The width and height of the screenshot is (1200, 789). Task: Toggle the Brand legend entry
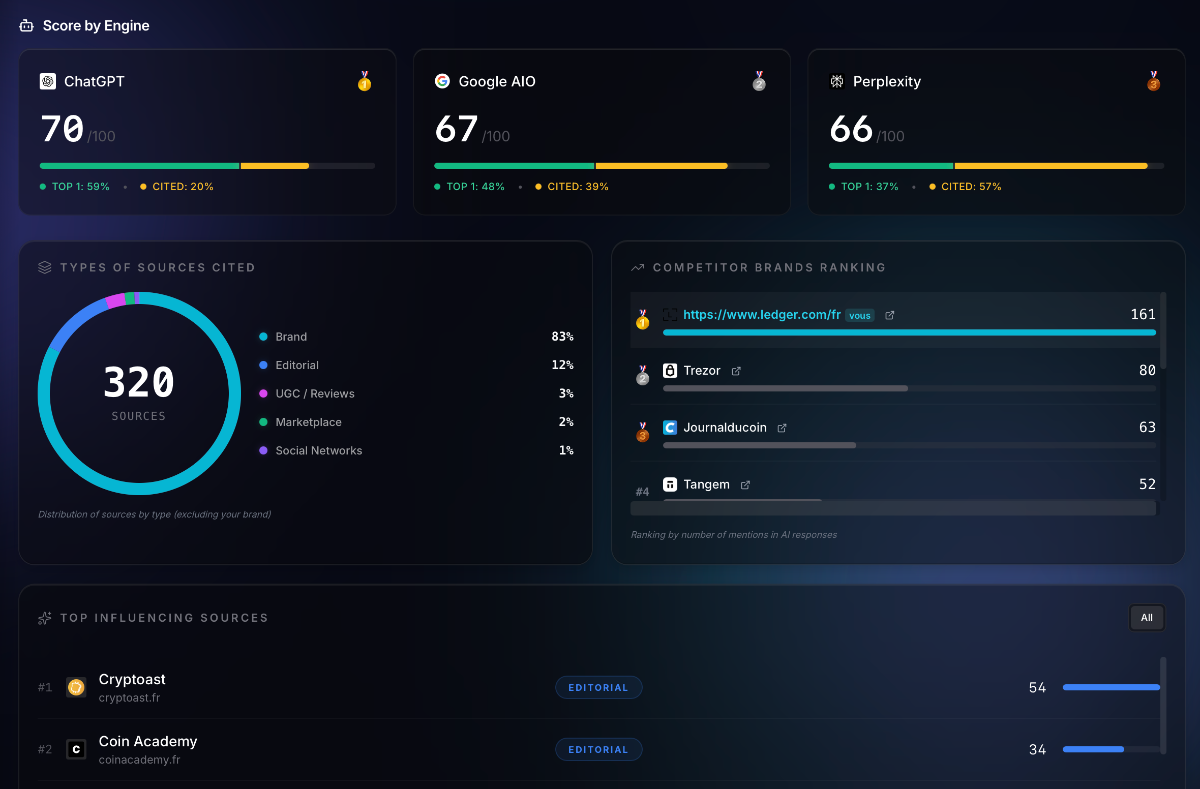point(291,337)
